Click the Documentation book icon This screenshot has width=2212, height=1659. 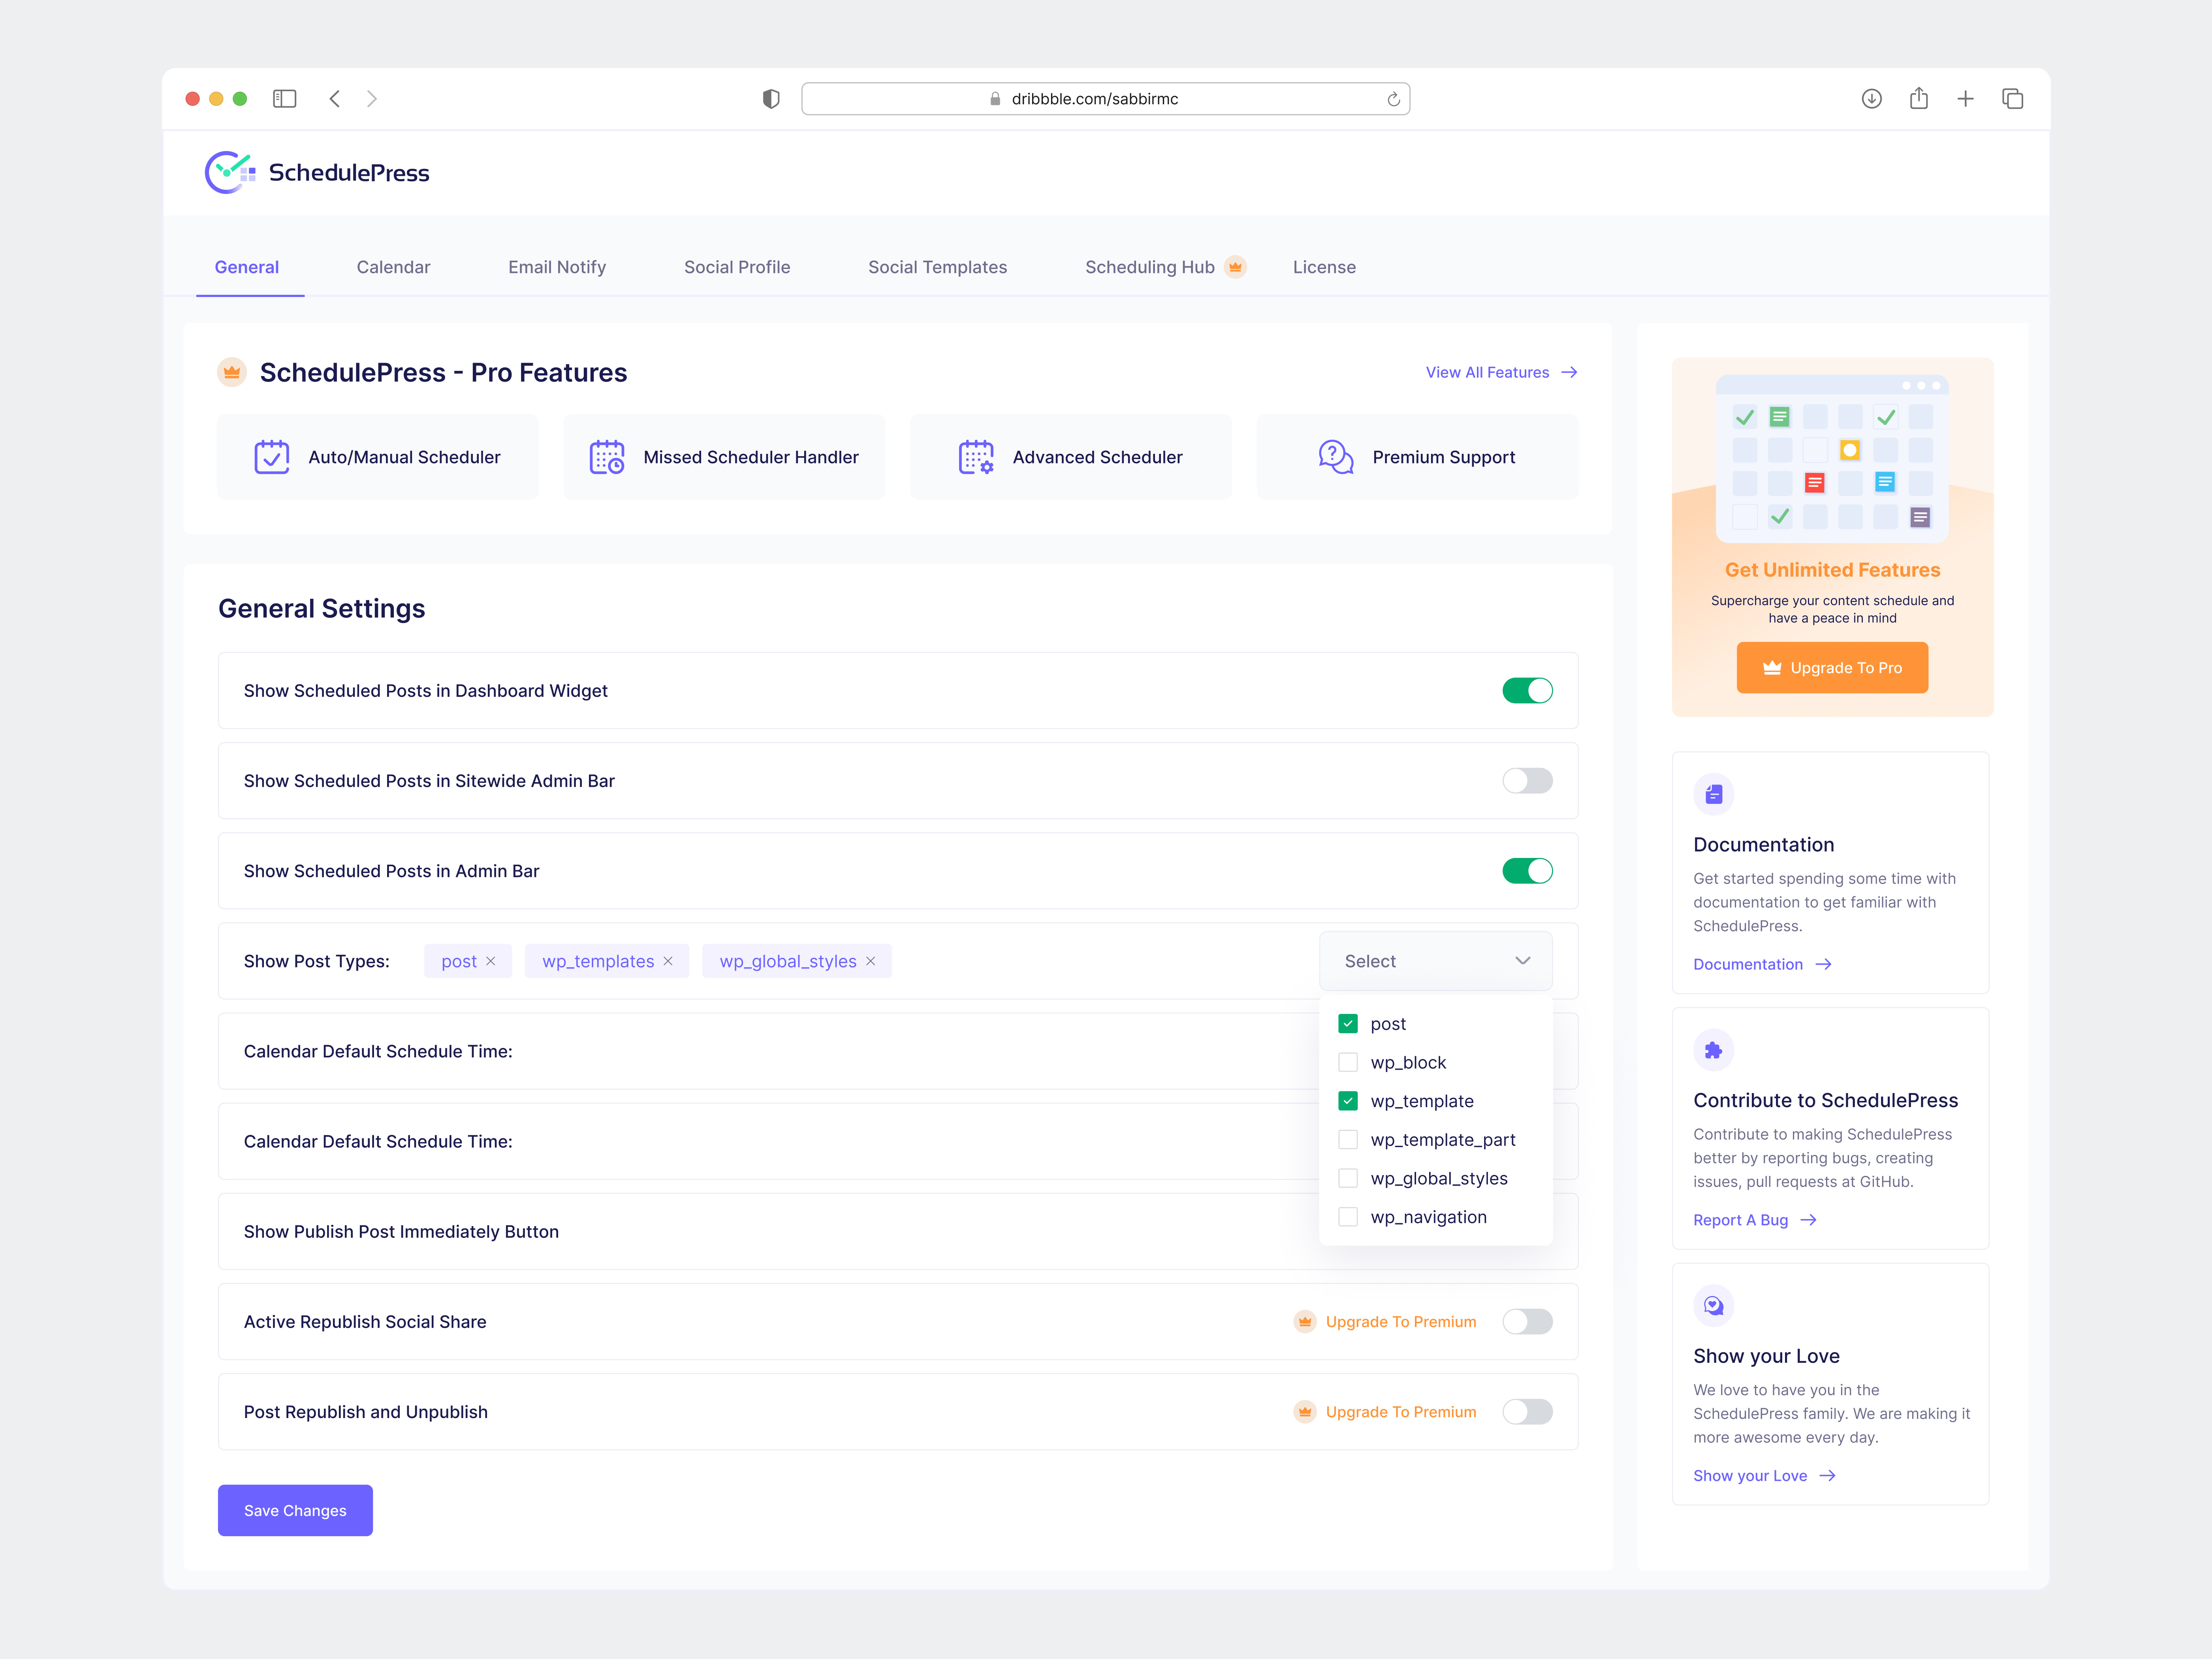click(1714, 794)
